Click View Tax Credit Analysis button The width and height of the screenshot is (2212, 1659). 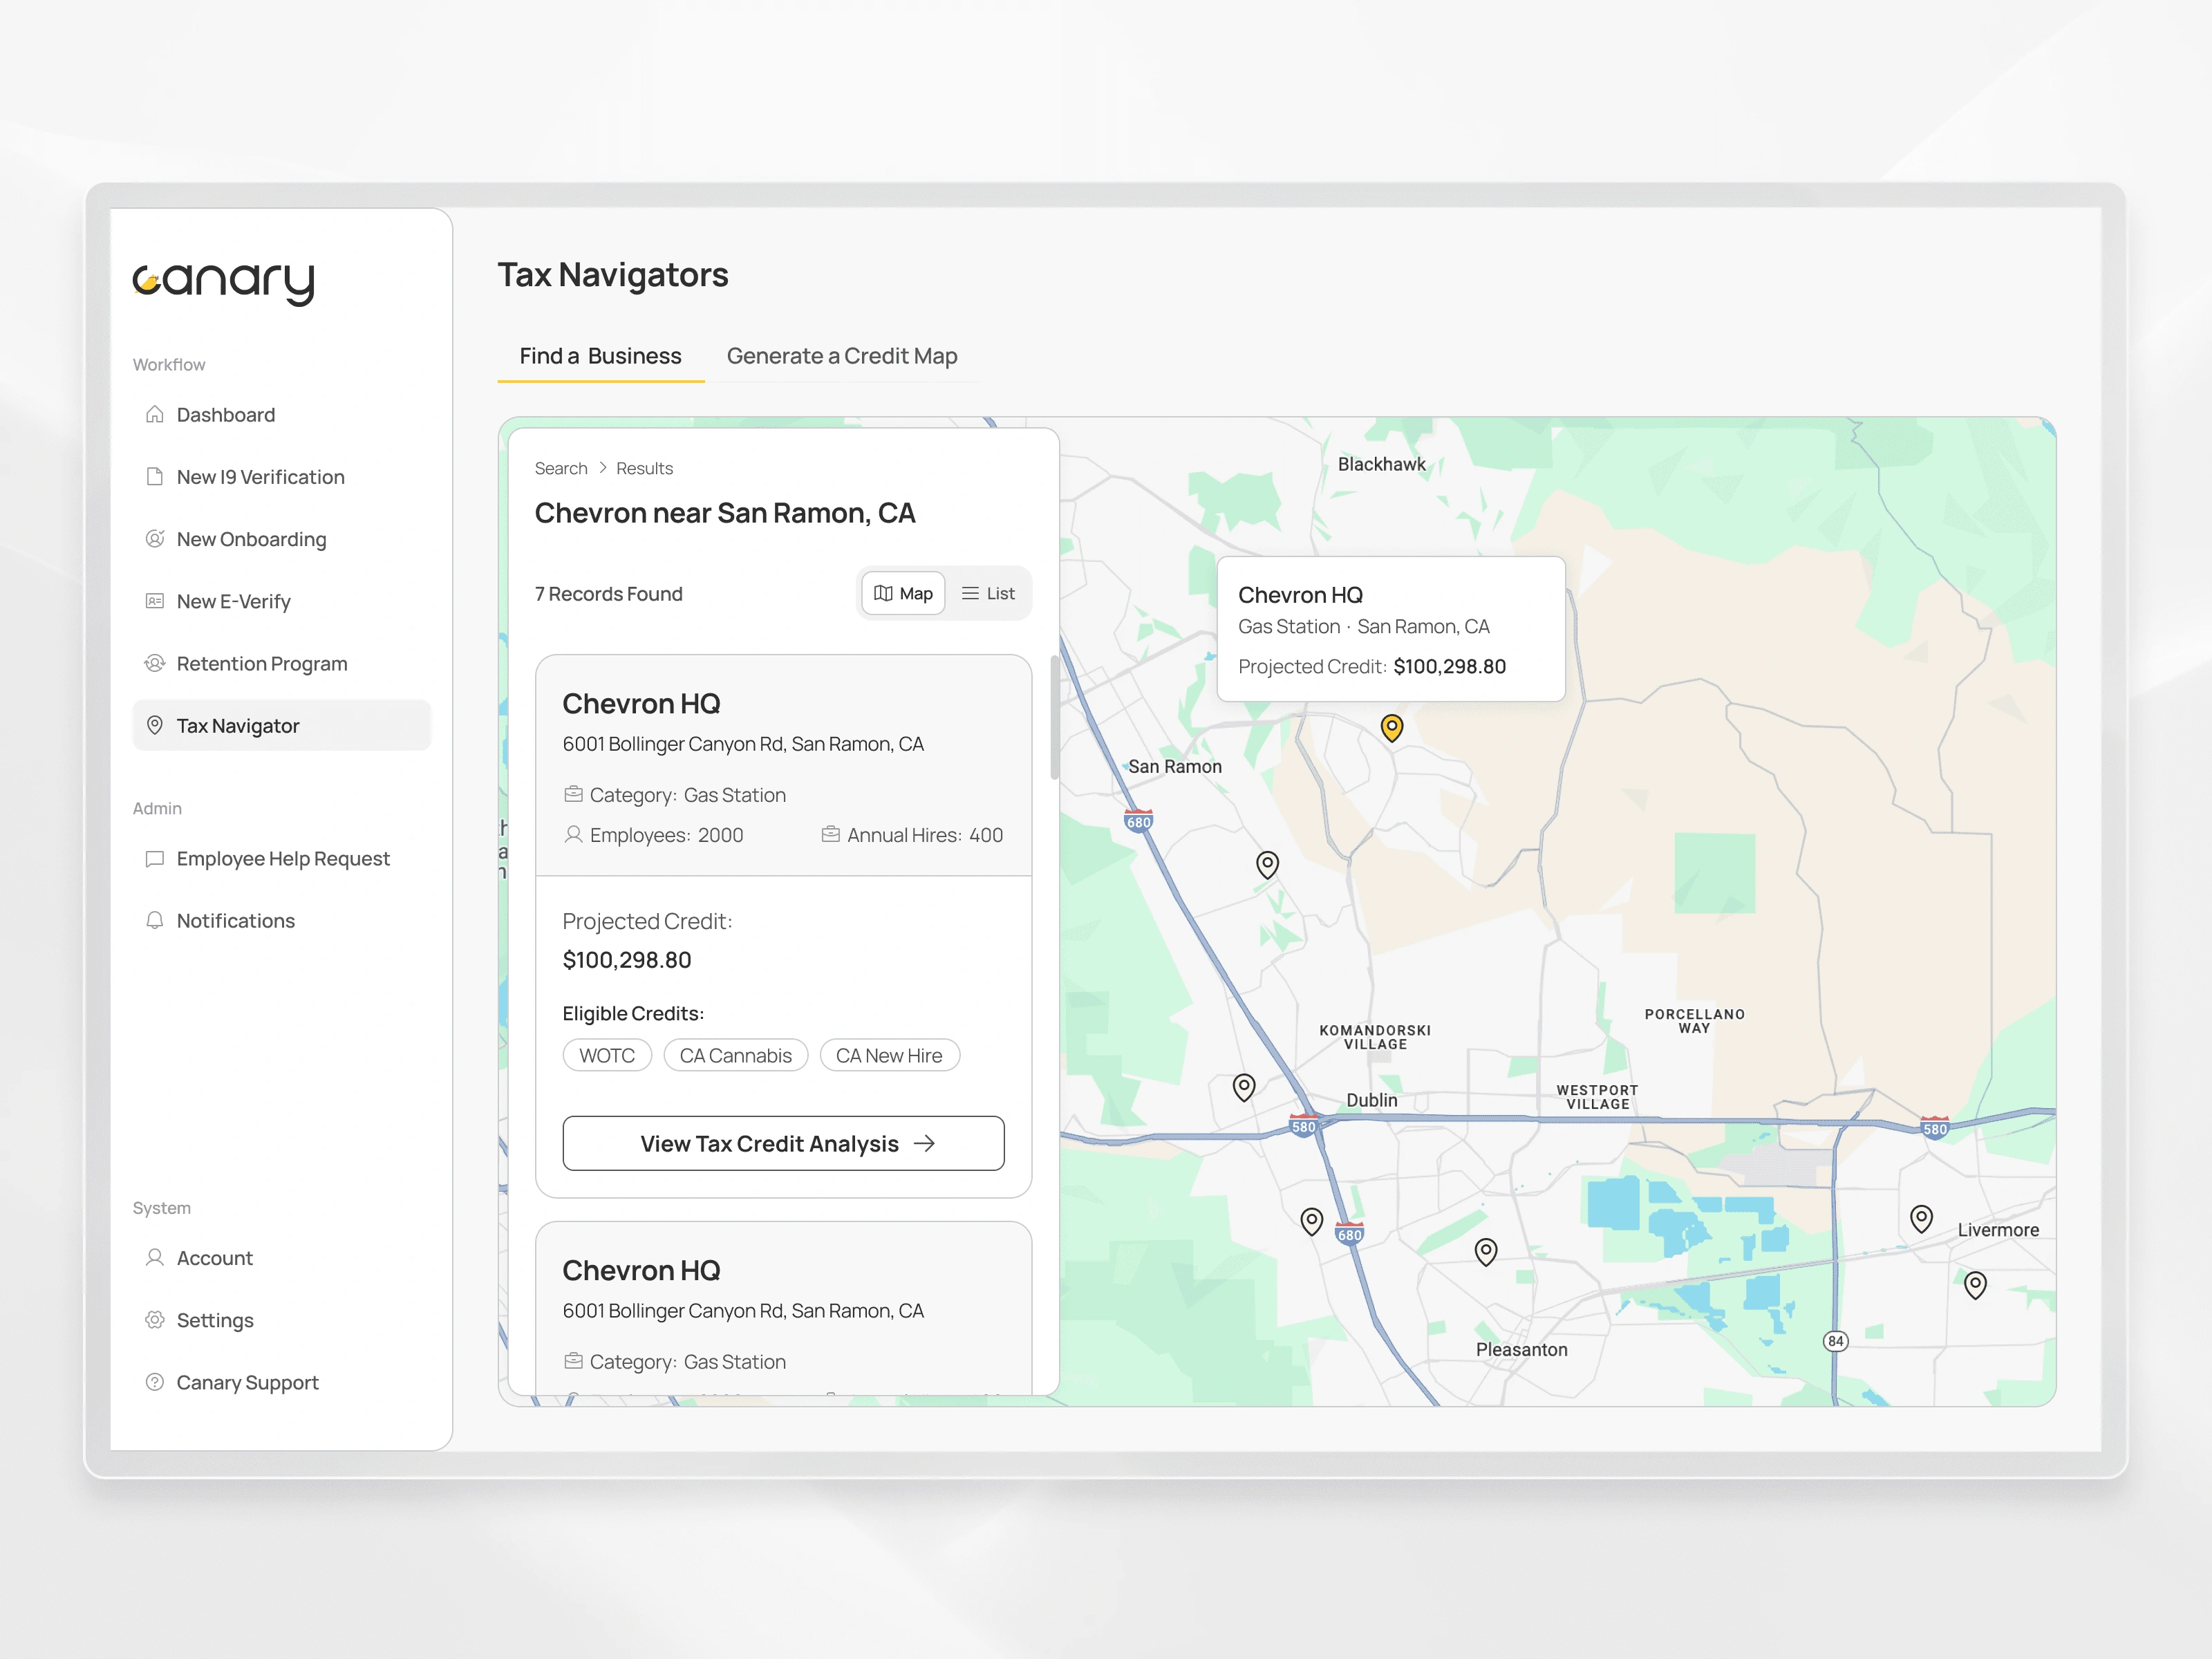(x=783, y=1143)
